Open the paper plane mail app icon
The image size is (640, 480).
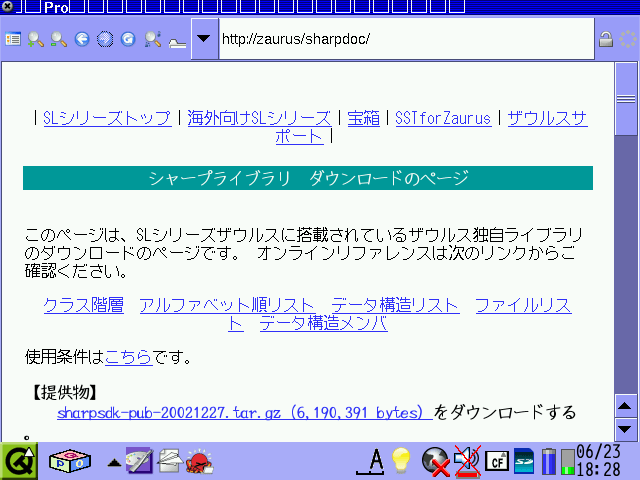pos(169,461)
